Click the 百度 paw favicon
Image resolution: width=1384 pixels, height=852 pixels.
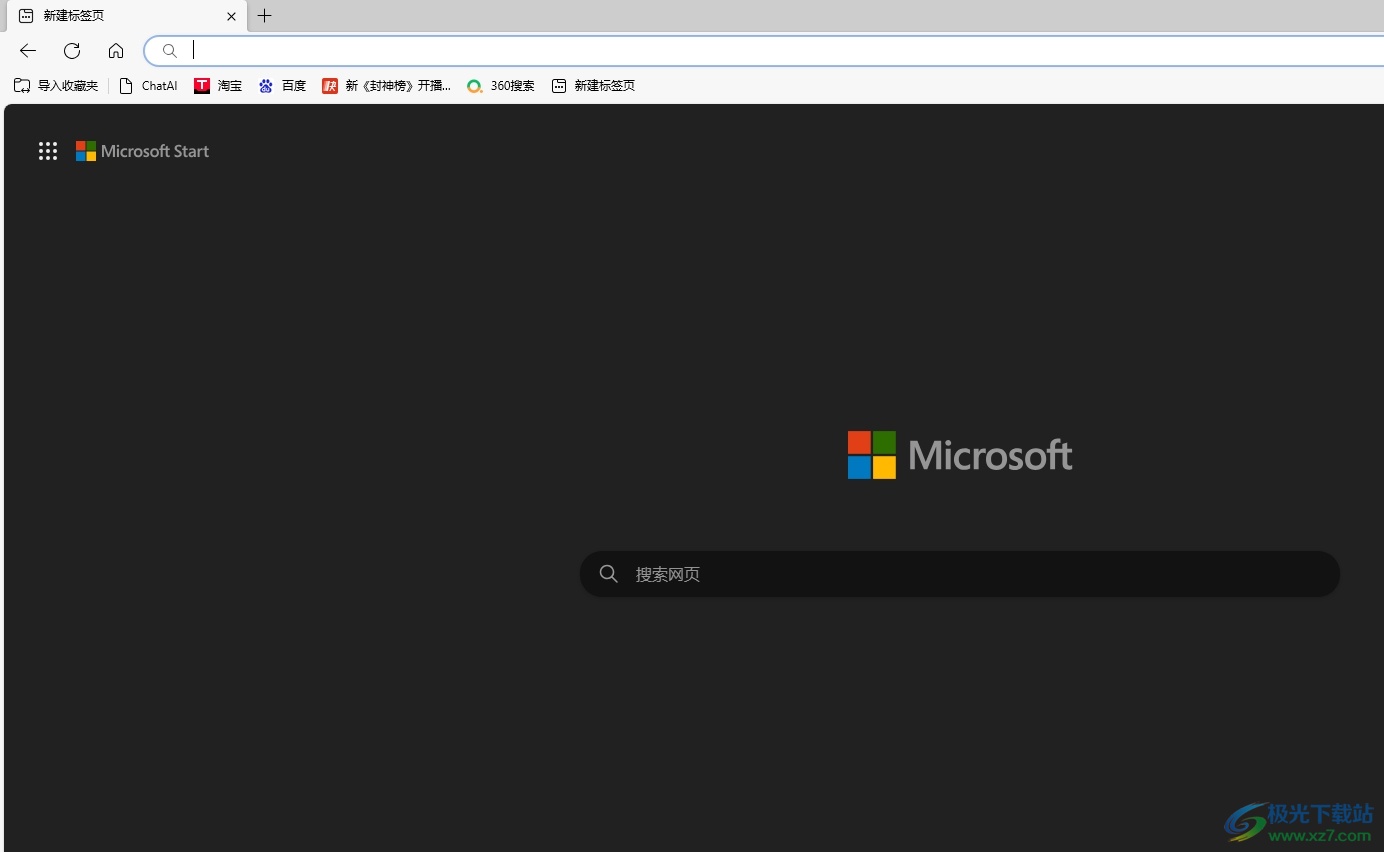coord(266,86)
